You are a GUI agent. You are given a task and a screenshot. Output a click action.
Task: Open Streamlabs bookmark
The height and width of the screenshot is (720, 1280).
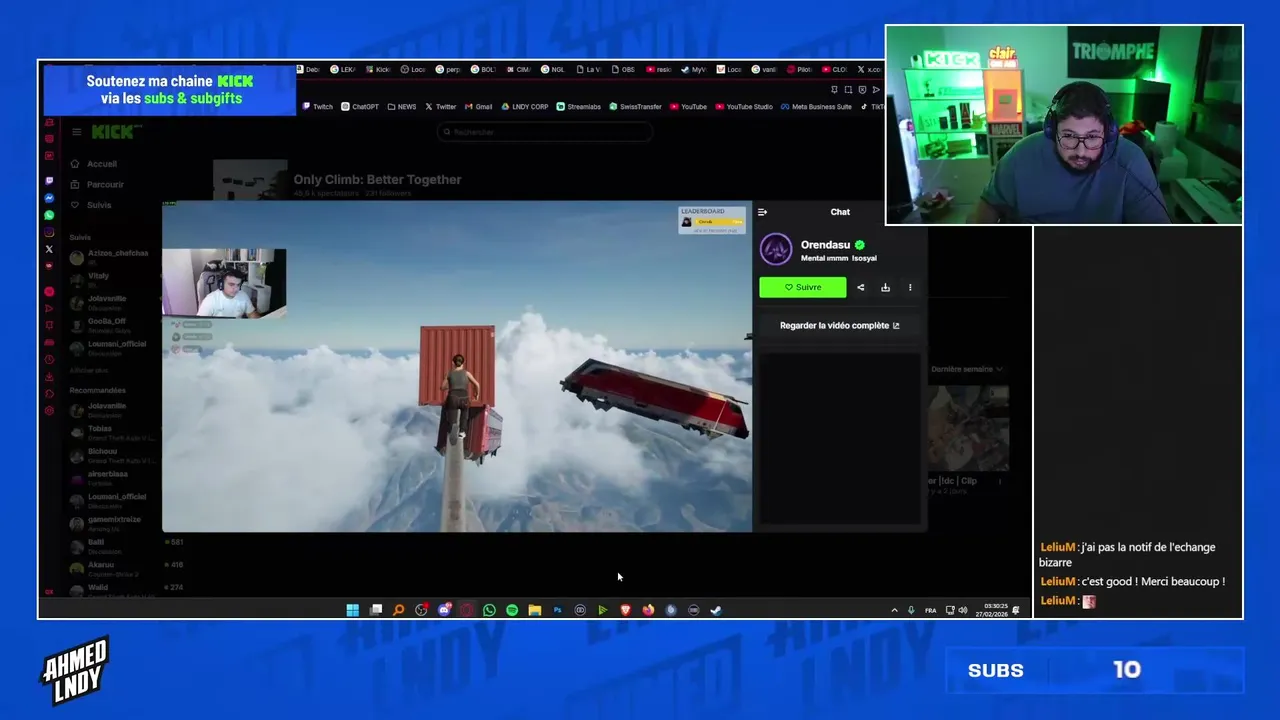pos(579,106)
